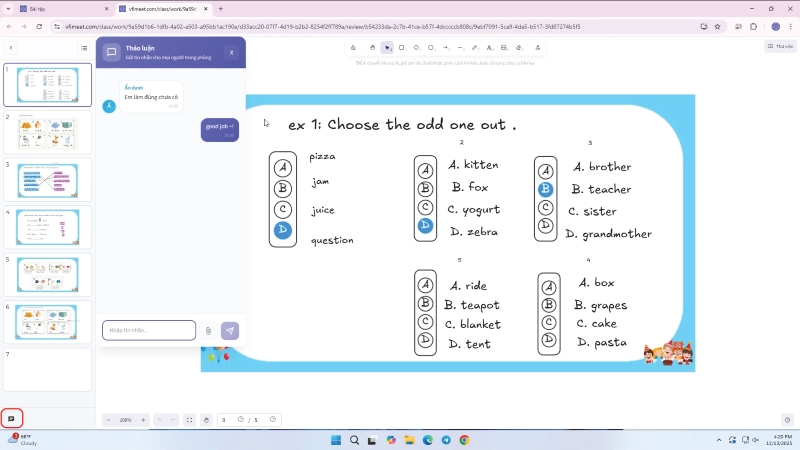Open the Thư viện library panel

(x=780, y=47)
